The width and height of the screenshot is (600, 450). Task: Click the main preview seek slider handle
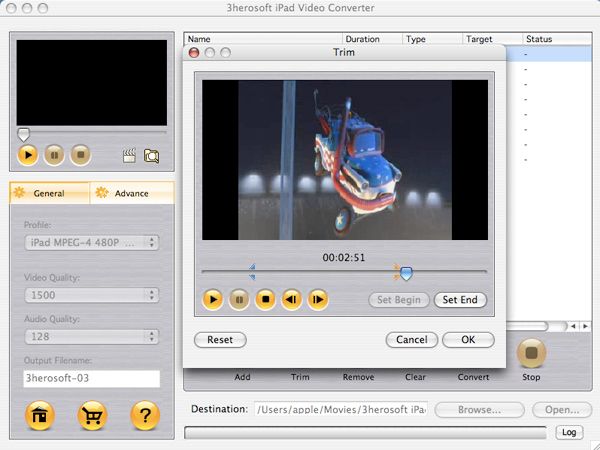pyautogui.click(x=23, y=134)
